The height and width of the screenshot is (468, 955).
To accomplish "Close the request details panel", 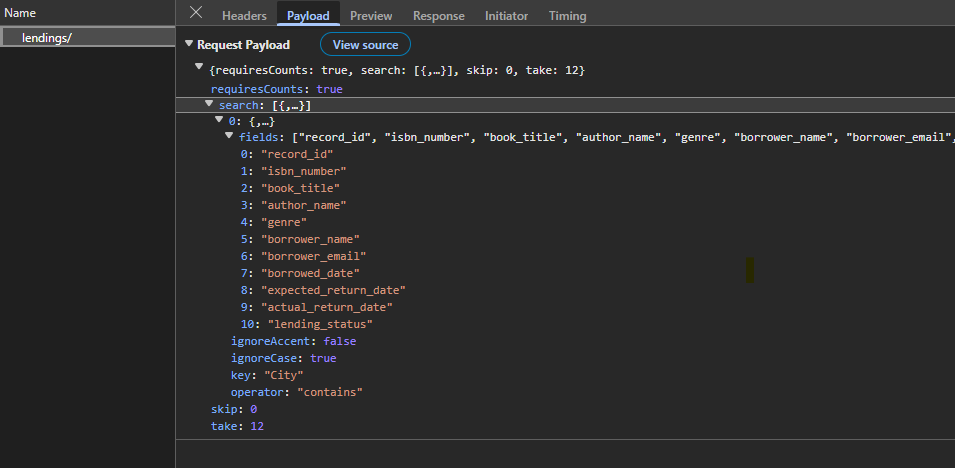I will coord(196,12).
